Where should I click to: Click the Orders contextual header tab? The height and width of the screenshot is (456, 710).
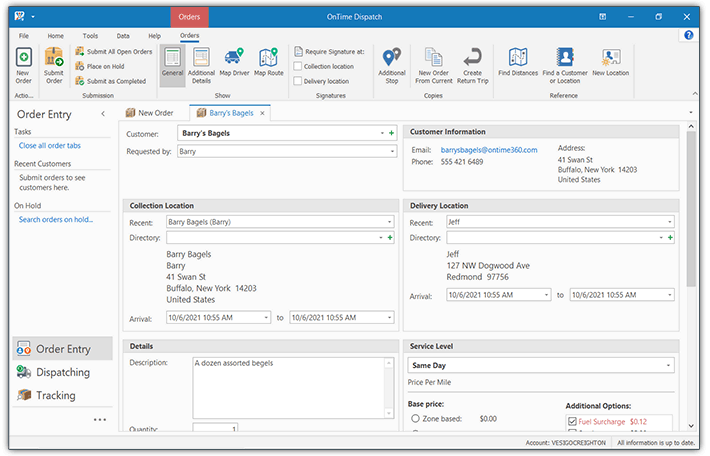(x=189, y=17)
